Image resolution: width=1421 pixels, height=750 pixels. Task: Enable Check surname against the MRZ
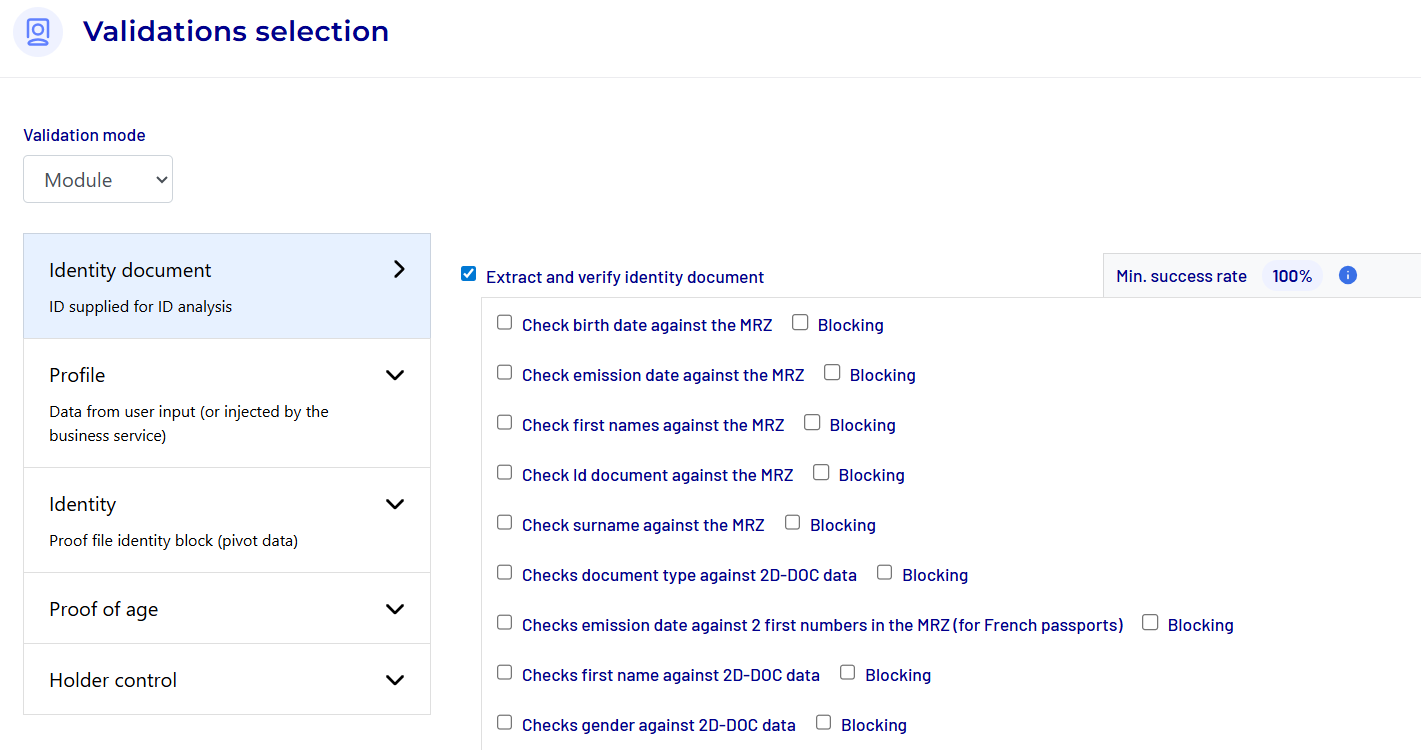[x=505, y=522]
